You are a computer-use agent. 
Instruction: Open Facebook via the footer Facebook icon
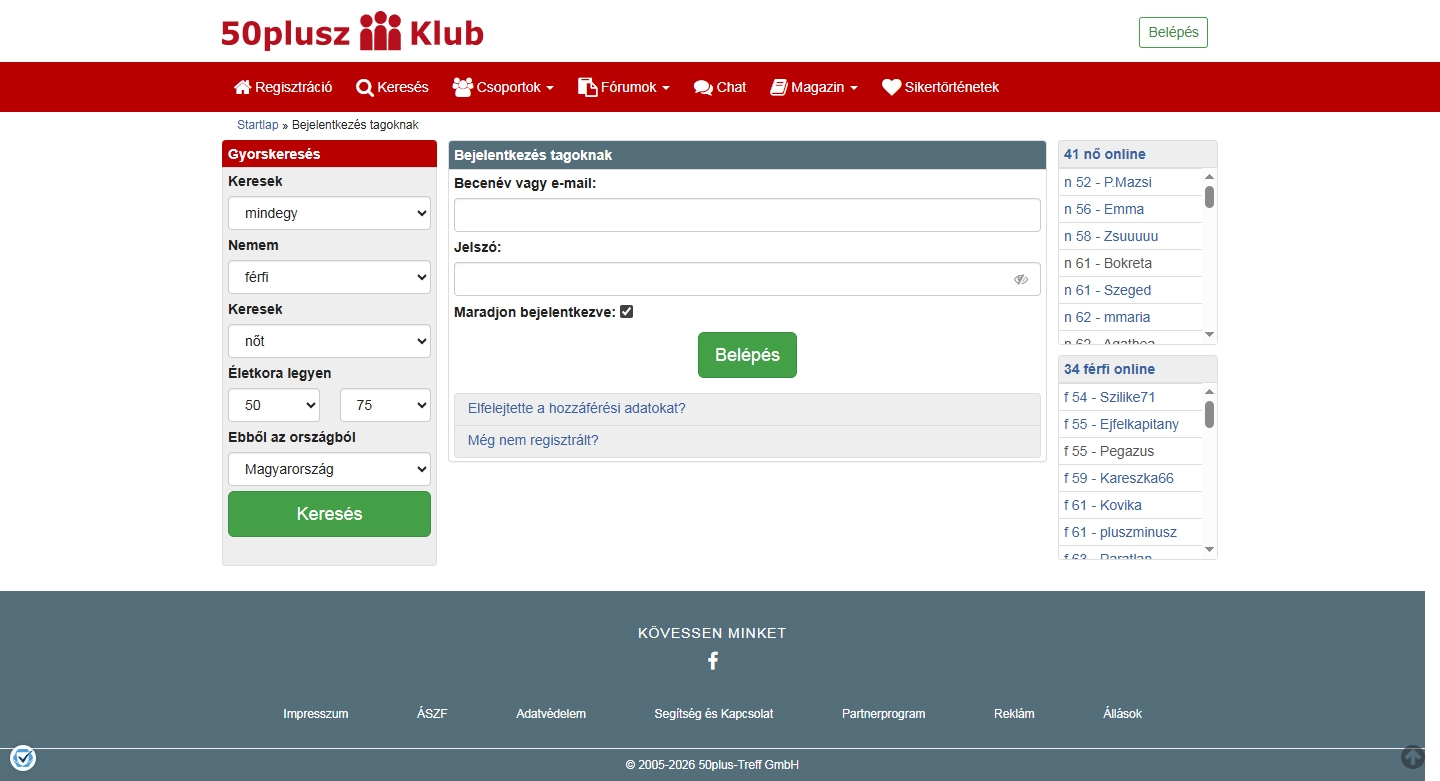tap(712, 661)
